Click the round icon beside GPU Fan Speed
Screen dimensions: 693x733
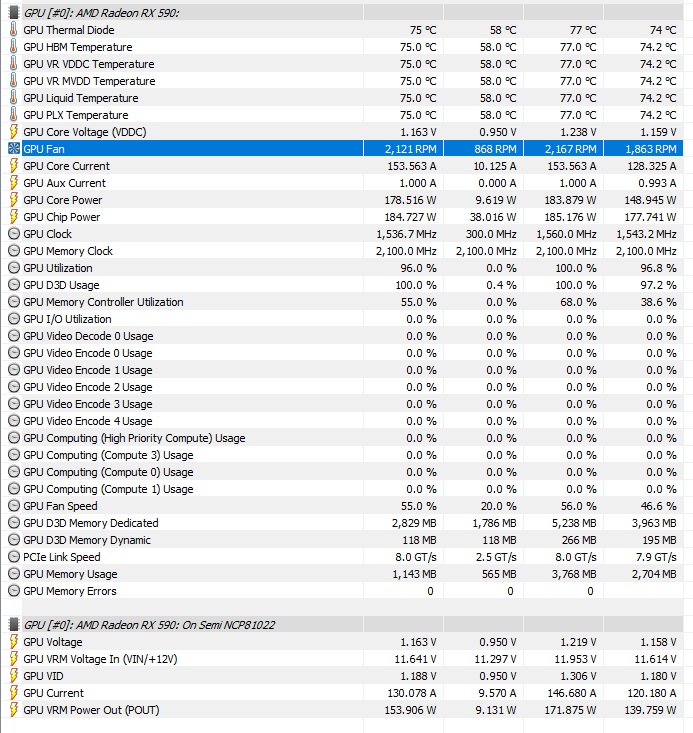14,506
